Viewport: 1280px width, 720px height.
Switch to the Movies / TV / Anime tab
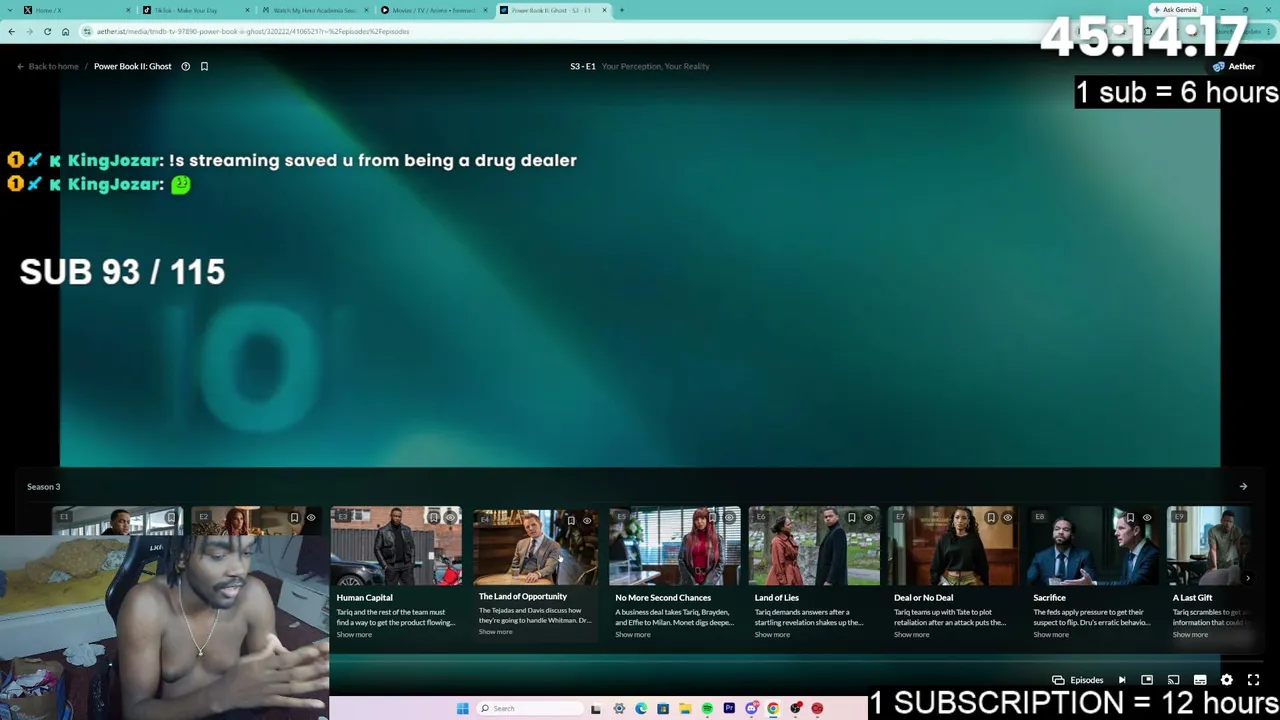[433, 10]
